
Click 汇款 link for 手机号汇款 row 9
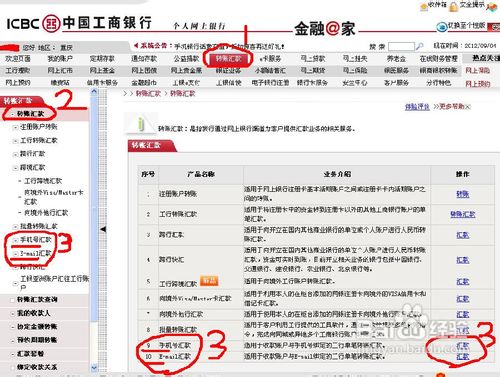463,345
